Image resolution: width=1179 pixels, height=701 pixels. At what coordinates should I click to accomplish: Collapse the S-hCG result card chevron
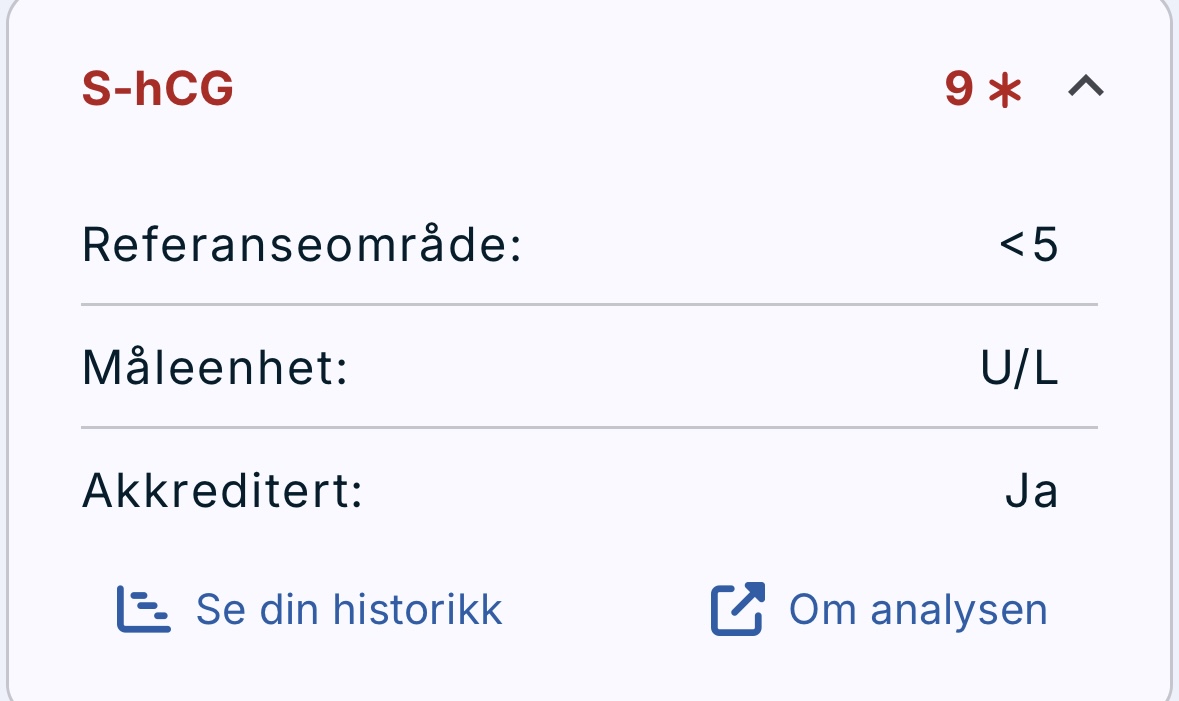coord(1085,89)
